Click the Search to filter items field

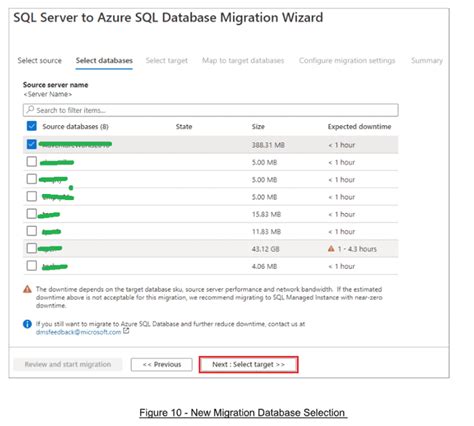pos(211,110)
